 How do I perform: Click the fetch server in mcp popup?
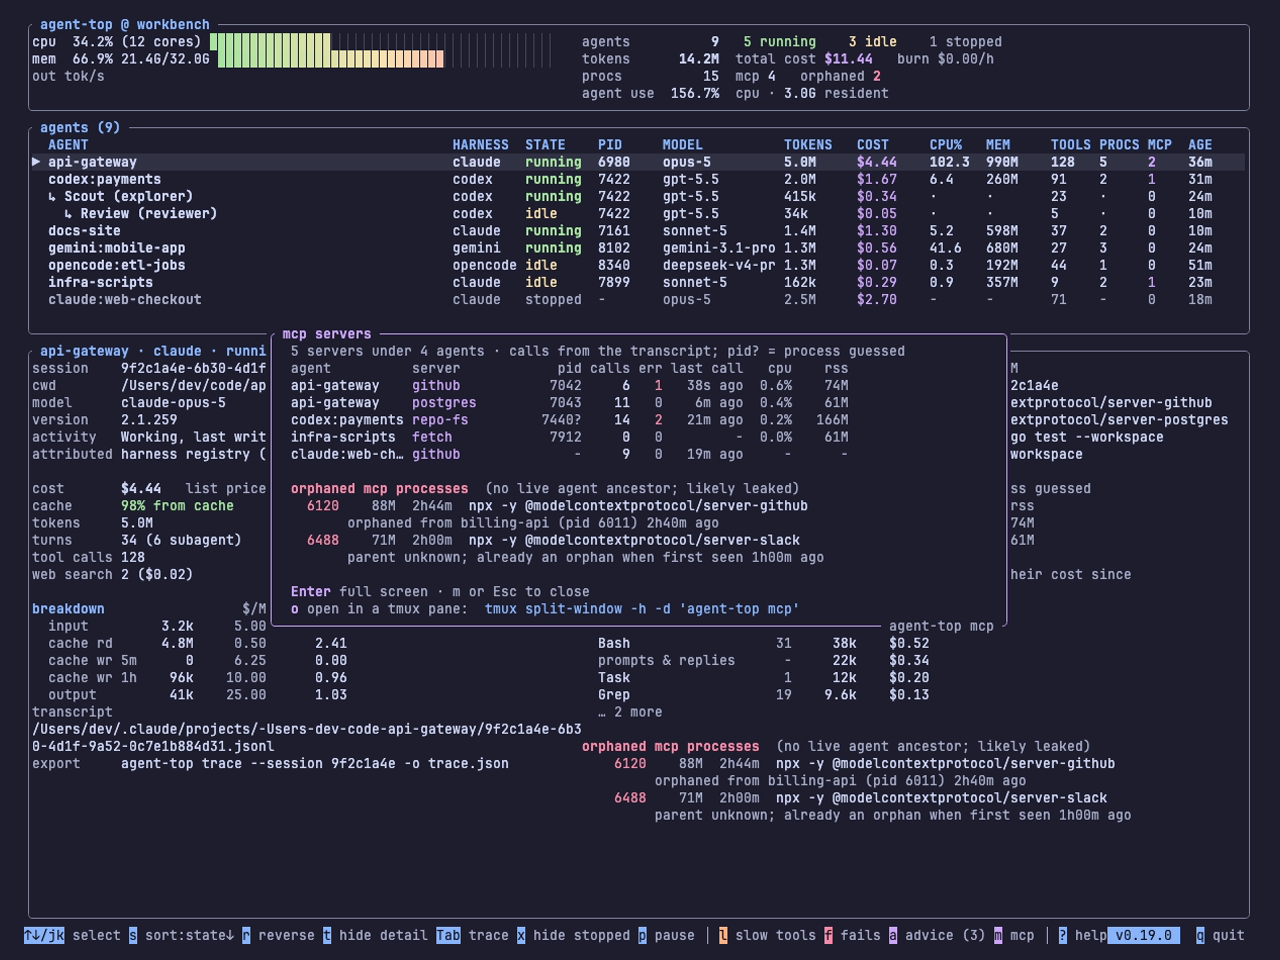(x=432, y=437)
